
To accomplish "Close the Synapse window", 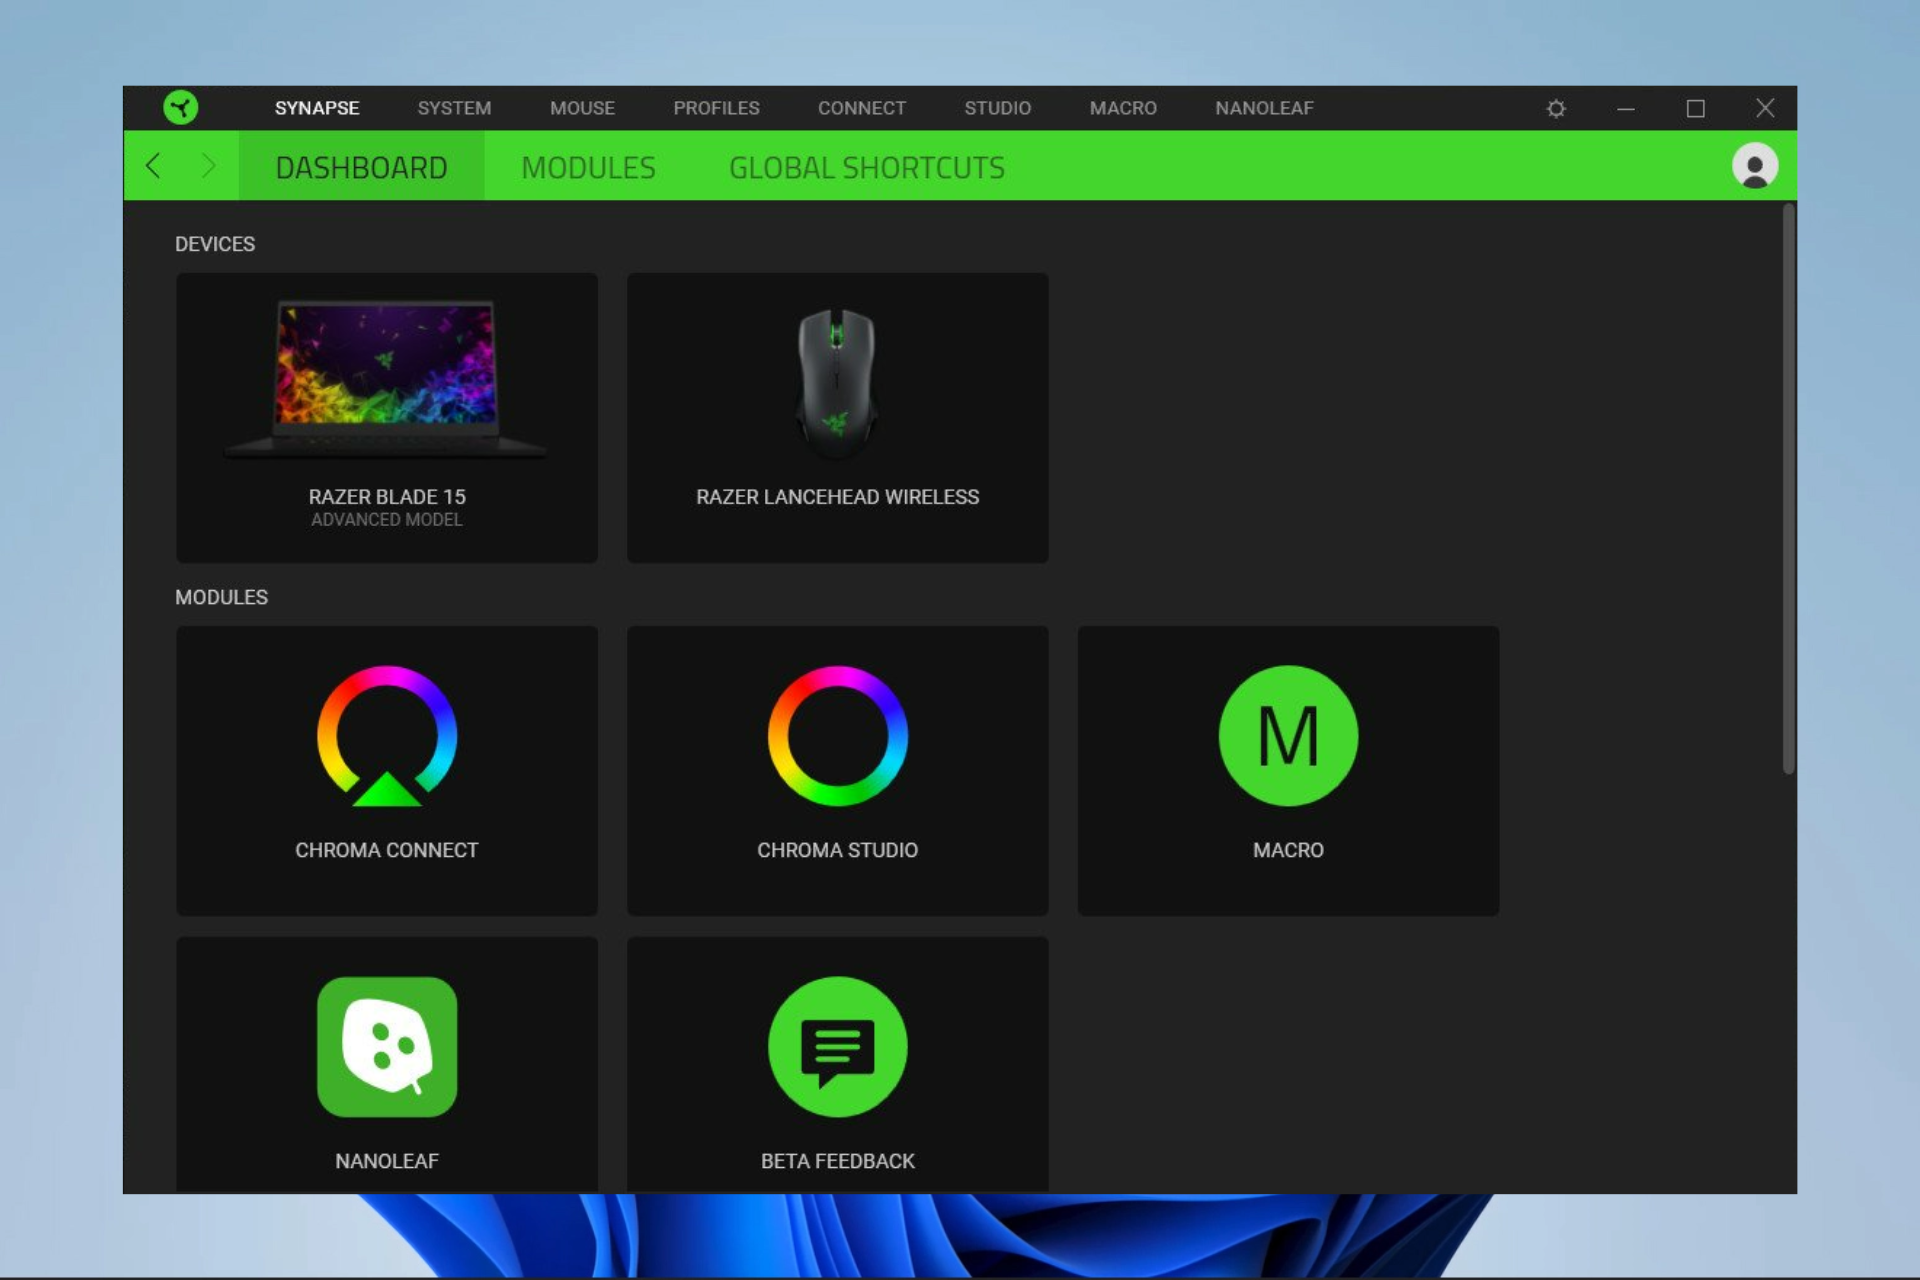I will tap(1765, 108).
